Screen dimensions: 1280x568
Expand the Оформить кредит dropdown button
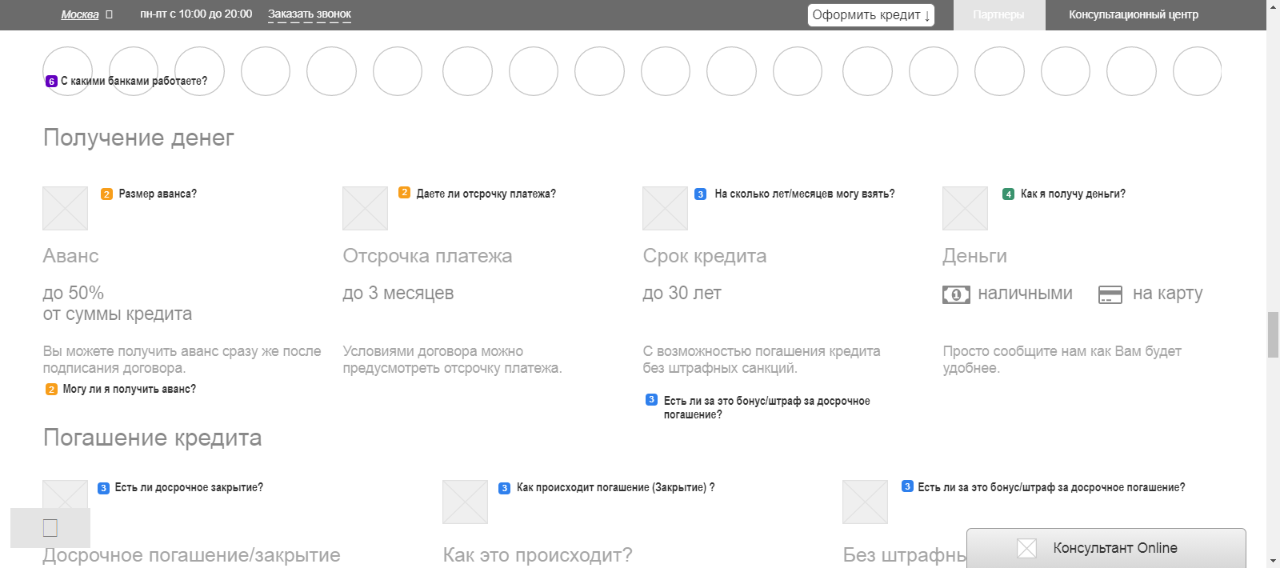pyautogui.click(x=871, y=15)
